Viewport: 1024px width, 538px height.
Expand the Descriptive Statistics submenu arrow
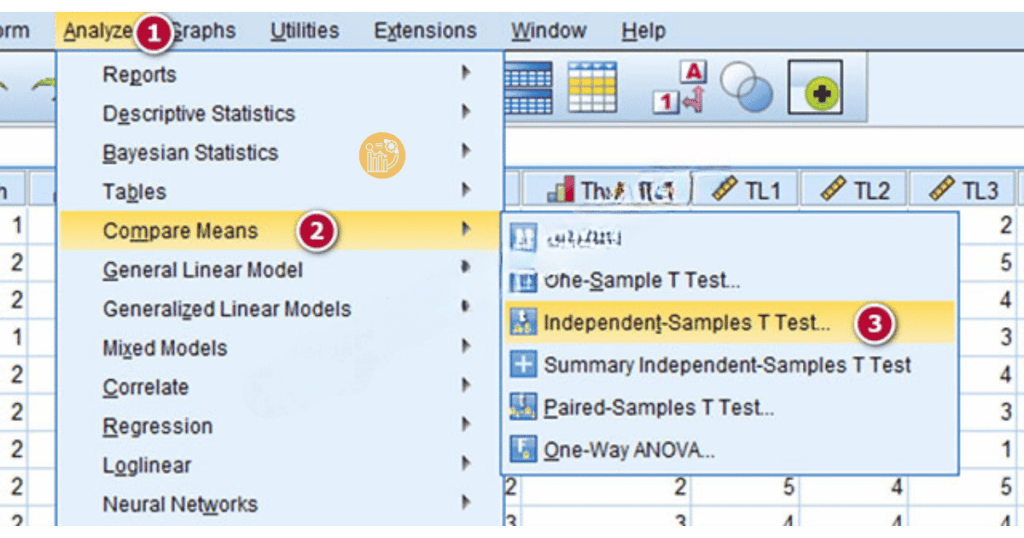(x=466, y=113)
